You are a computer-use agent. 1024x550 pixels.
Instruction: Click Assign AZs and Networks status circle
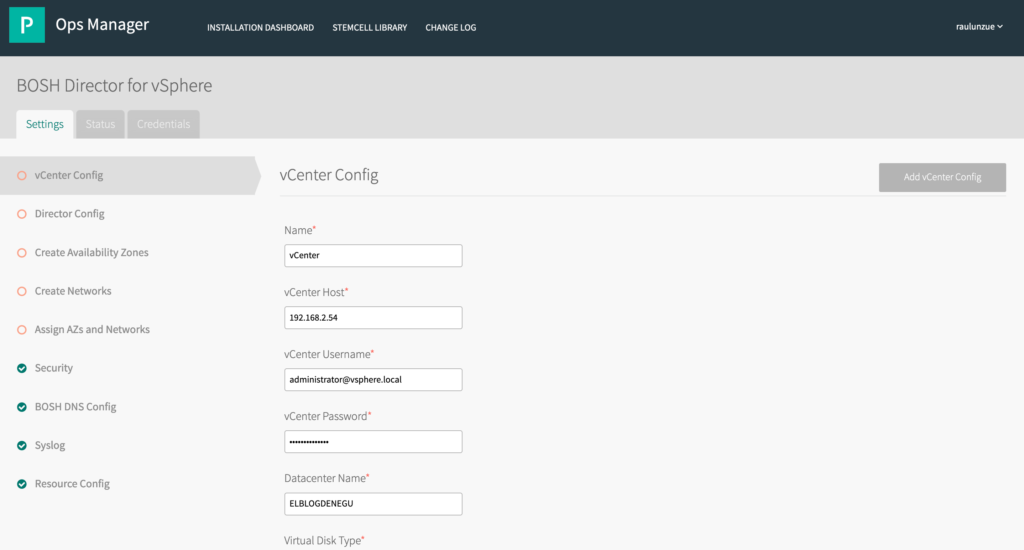22,329
